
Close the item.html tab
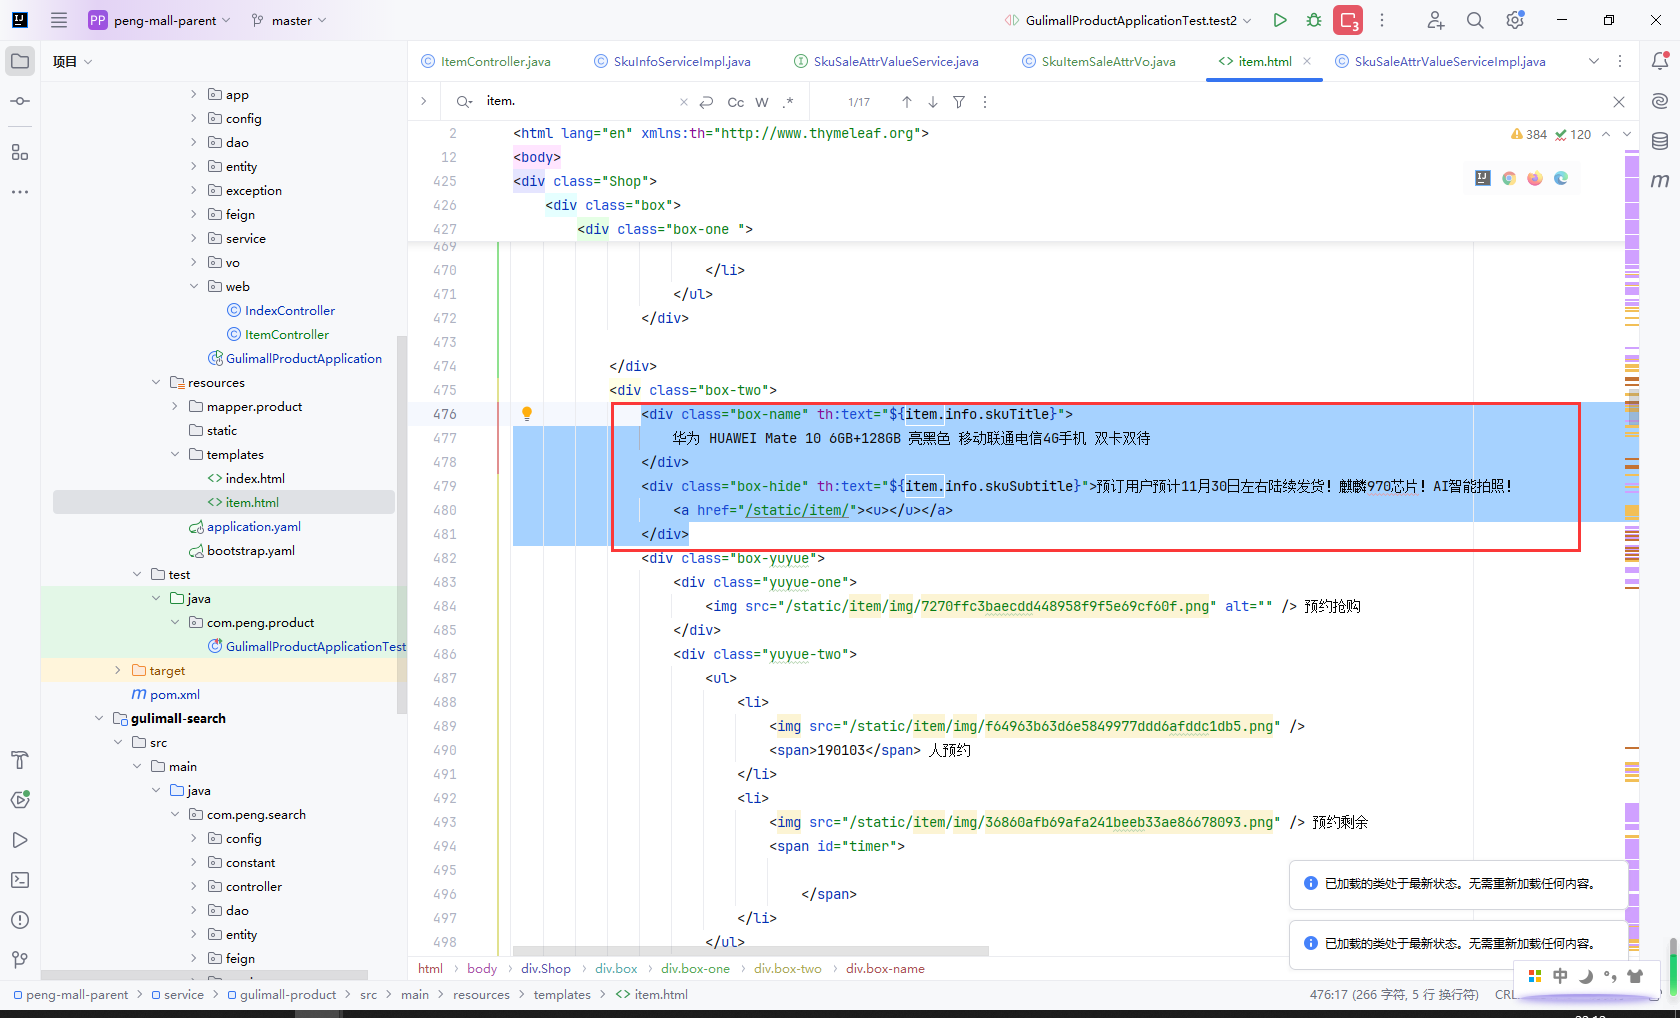1307,61
